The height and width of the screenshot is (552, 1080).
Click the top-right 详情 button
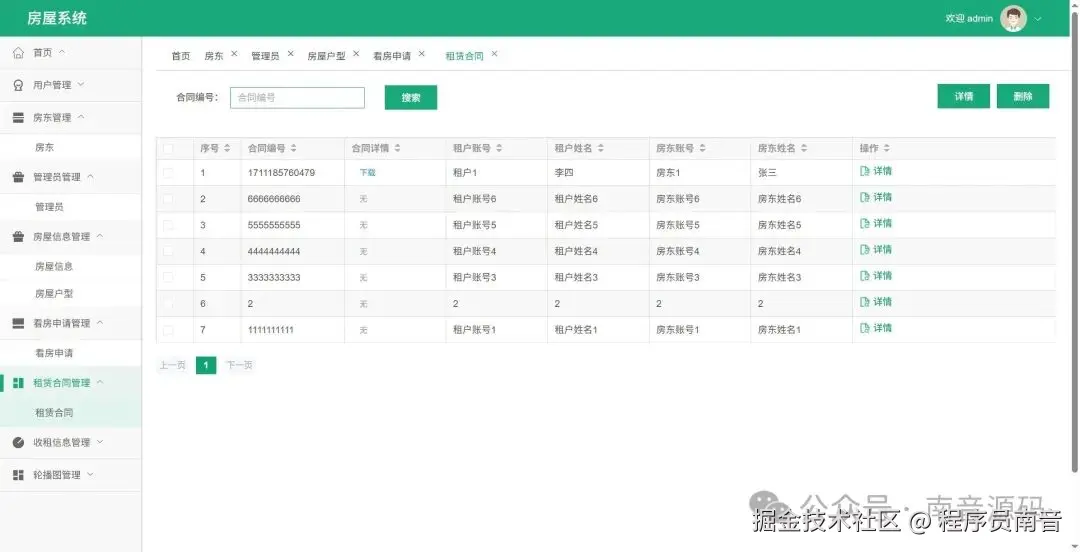tap(964, 96)
